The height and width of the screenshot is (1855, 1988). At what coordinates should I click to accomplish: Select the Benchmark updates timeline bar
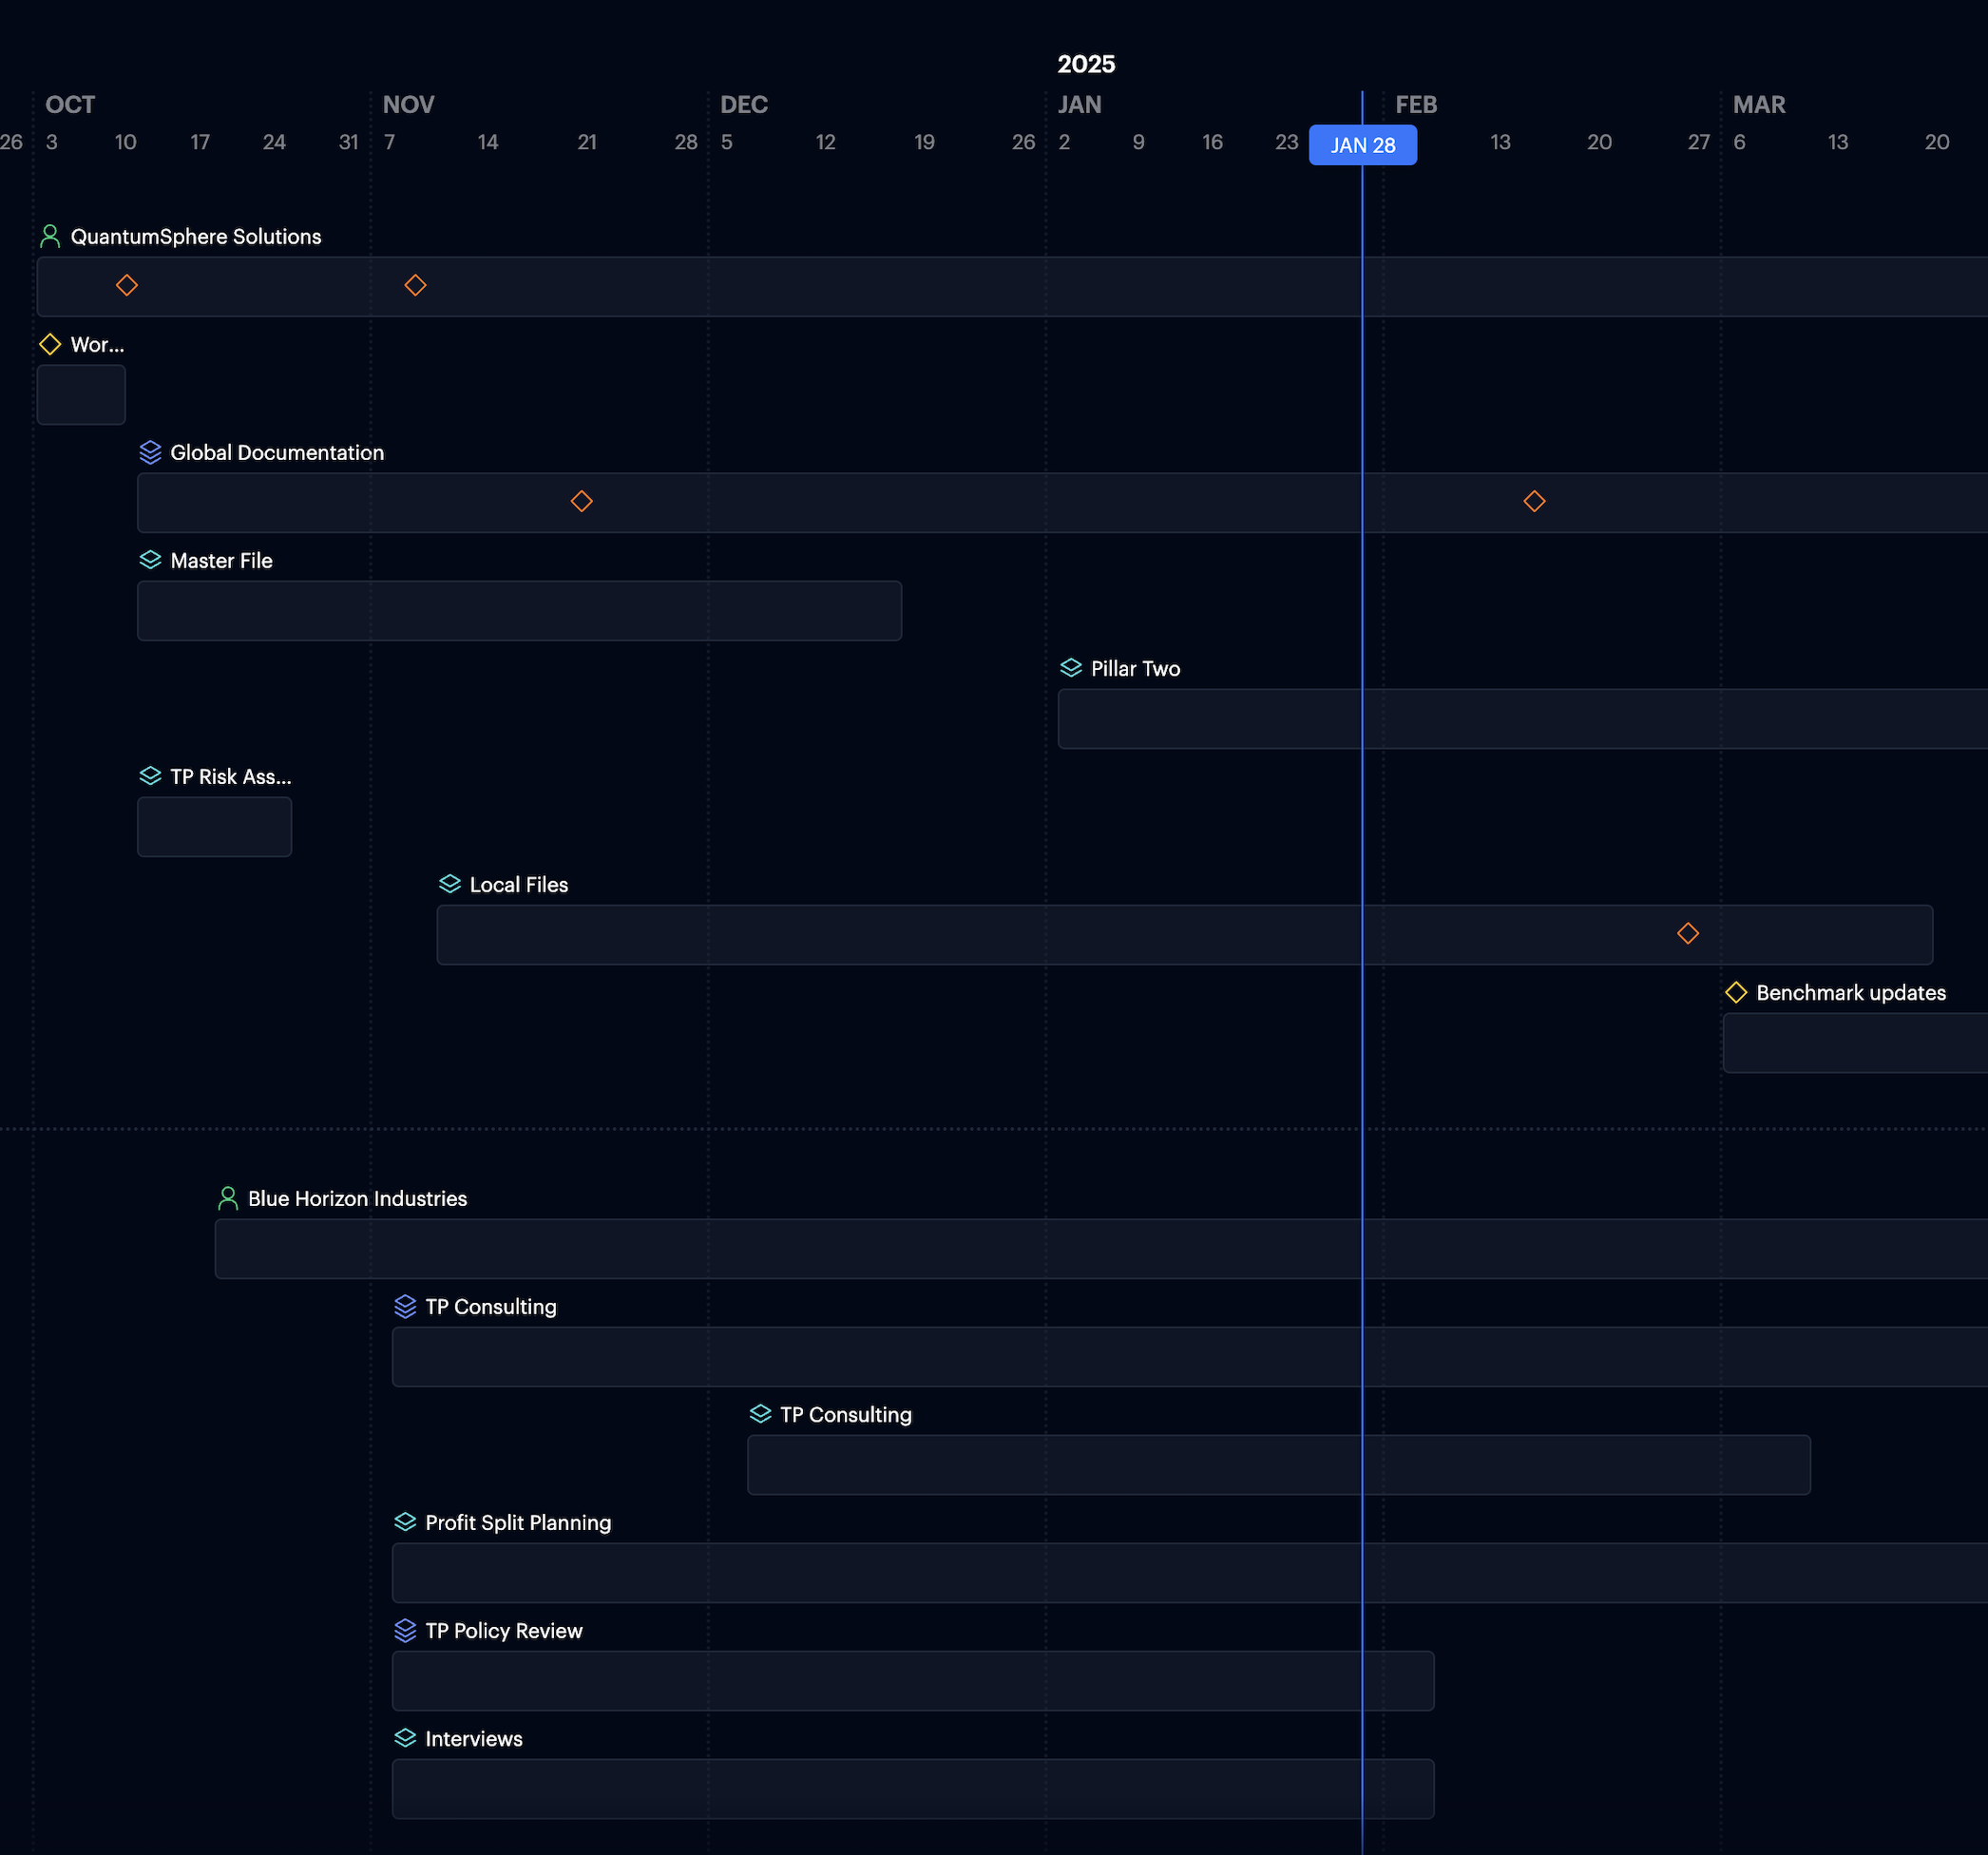pyautogui.click(x=1855, y=1042)
